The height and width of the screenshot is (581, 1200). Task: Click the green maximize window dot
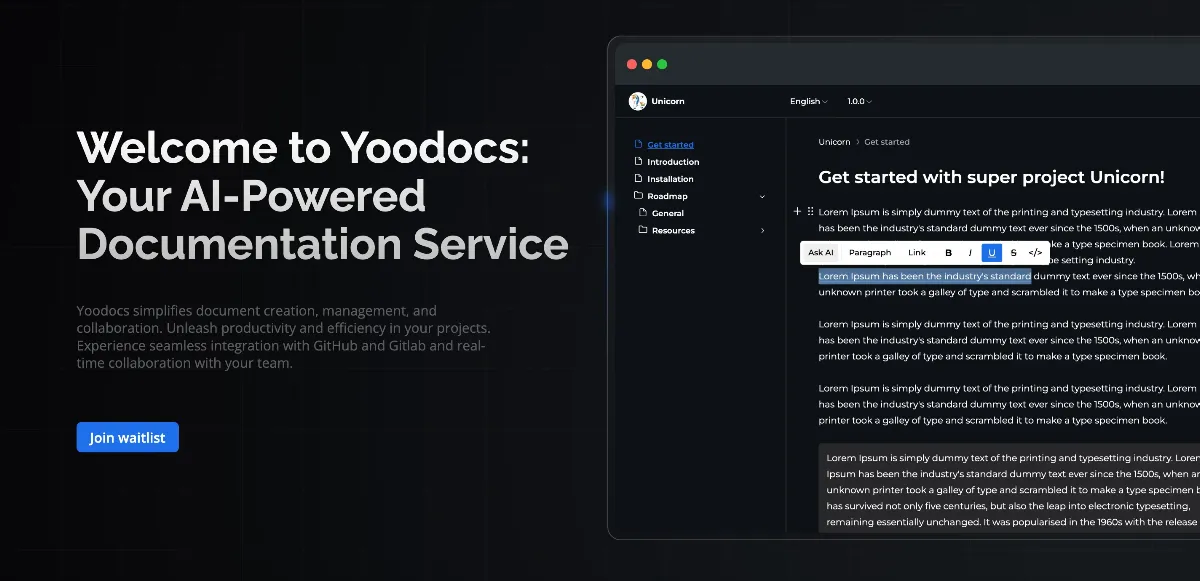point(662,64)
